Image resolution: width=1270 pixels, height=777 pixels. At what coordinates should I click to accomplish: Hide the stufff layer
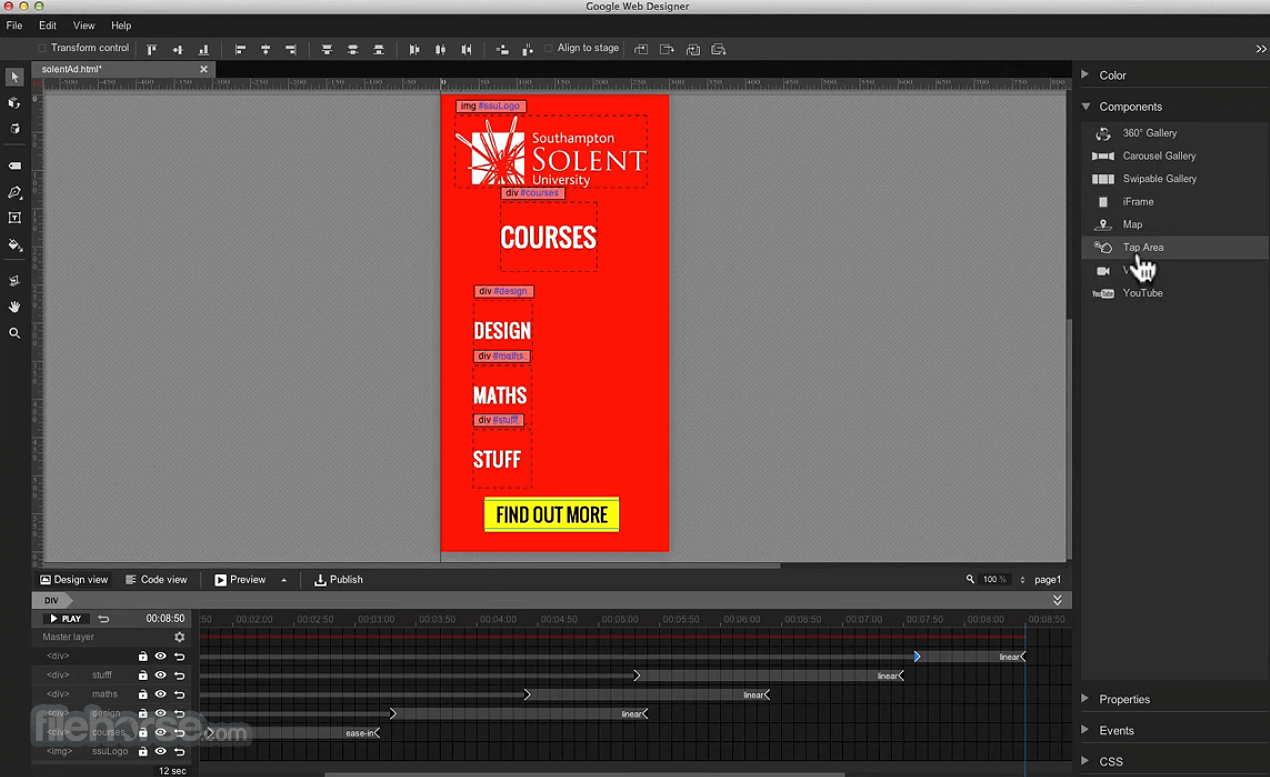[x=160, y=676]
